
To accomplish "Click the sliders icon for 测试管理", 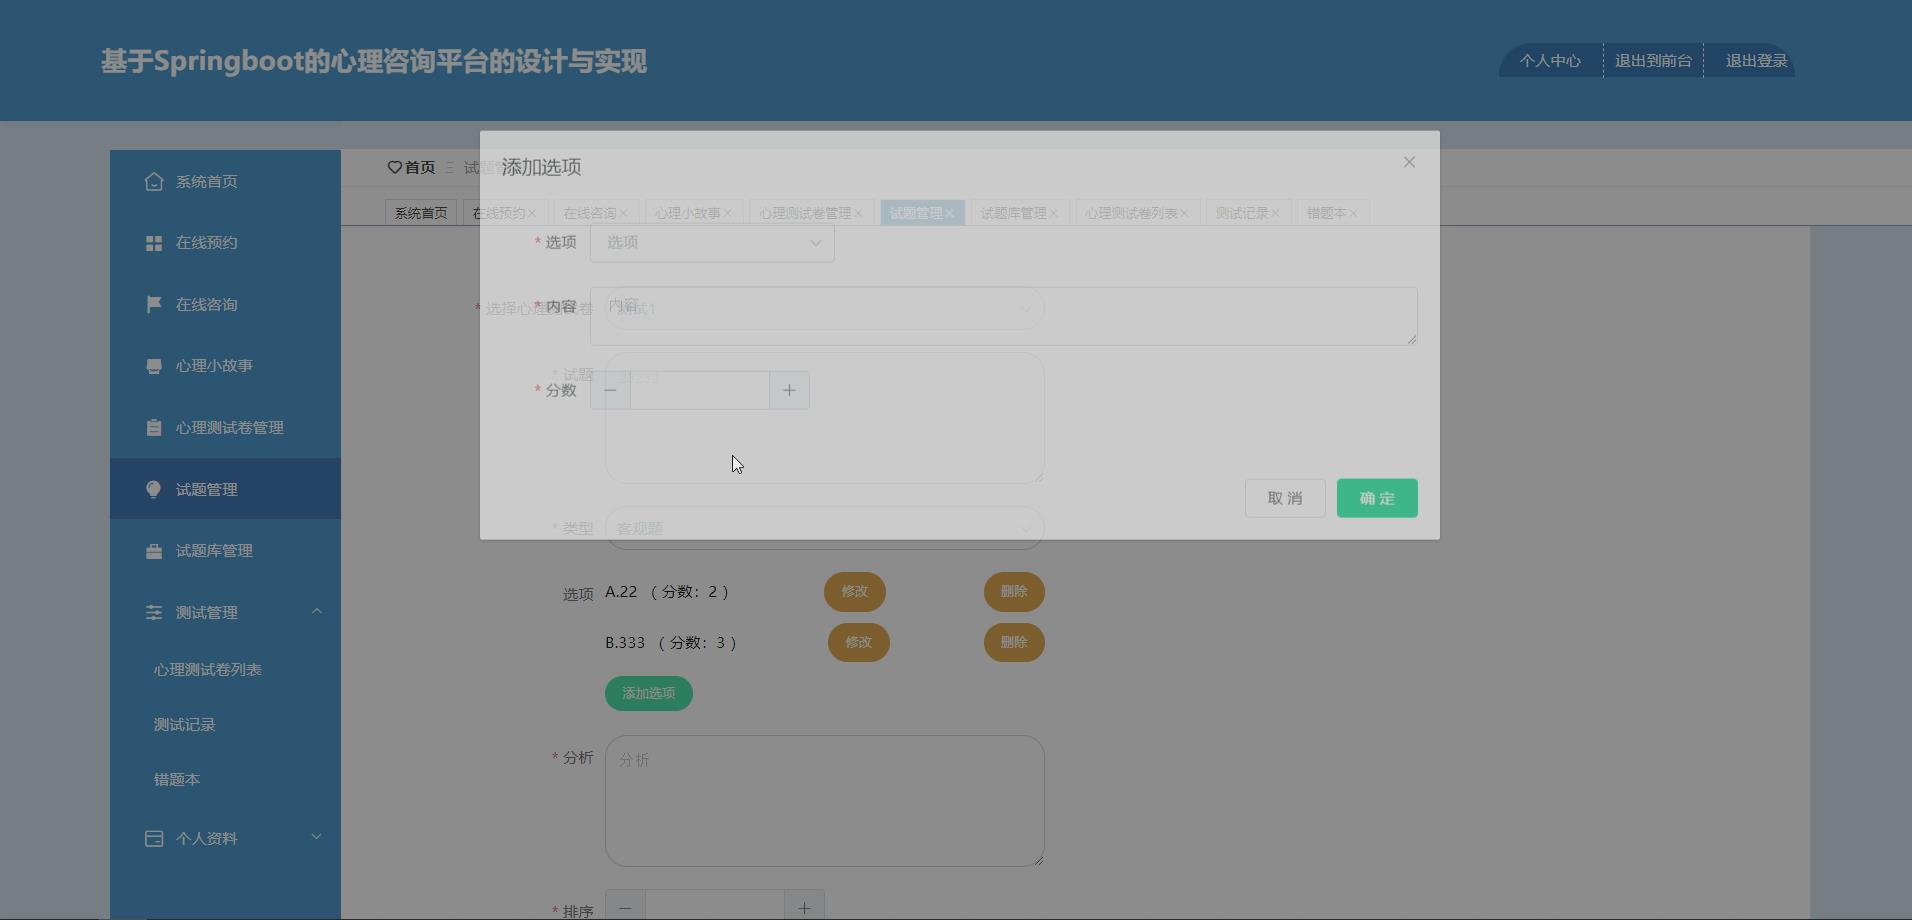I will click(153, 612).
